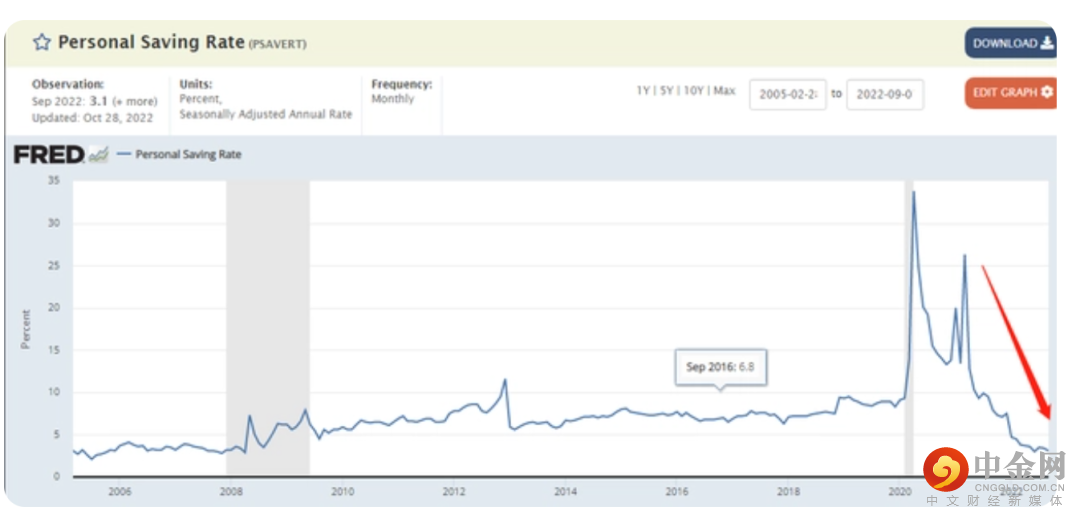The height and width of the screenshot is (519, 1080).
Task: Click the Personal Saving Rate legend label
Action: pyautogui.click(x=188, y=155)
